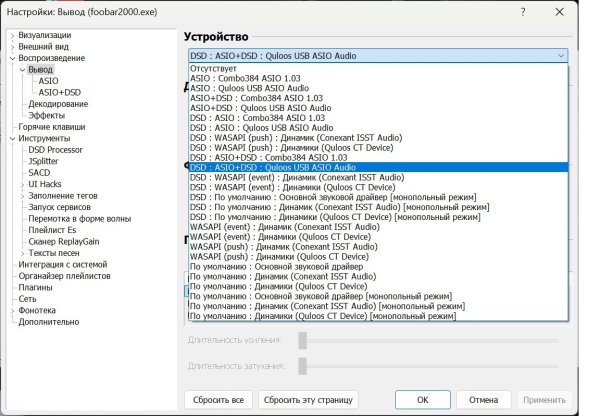Choose DSD : ASIO+DSD : Combo384 ASIO 1.03
600x416 pixels.
click(378, 158)
